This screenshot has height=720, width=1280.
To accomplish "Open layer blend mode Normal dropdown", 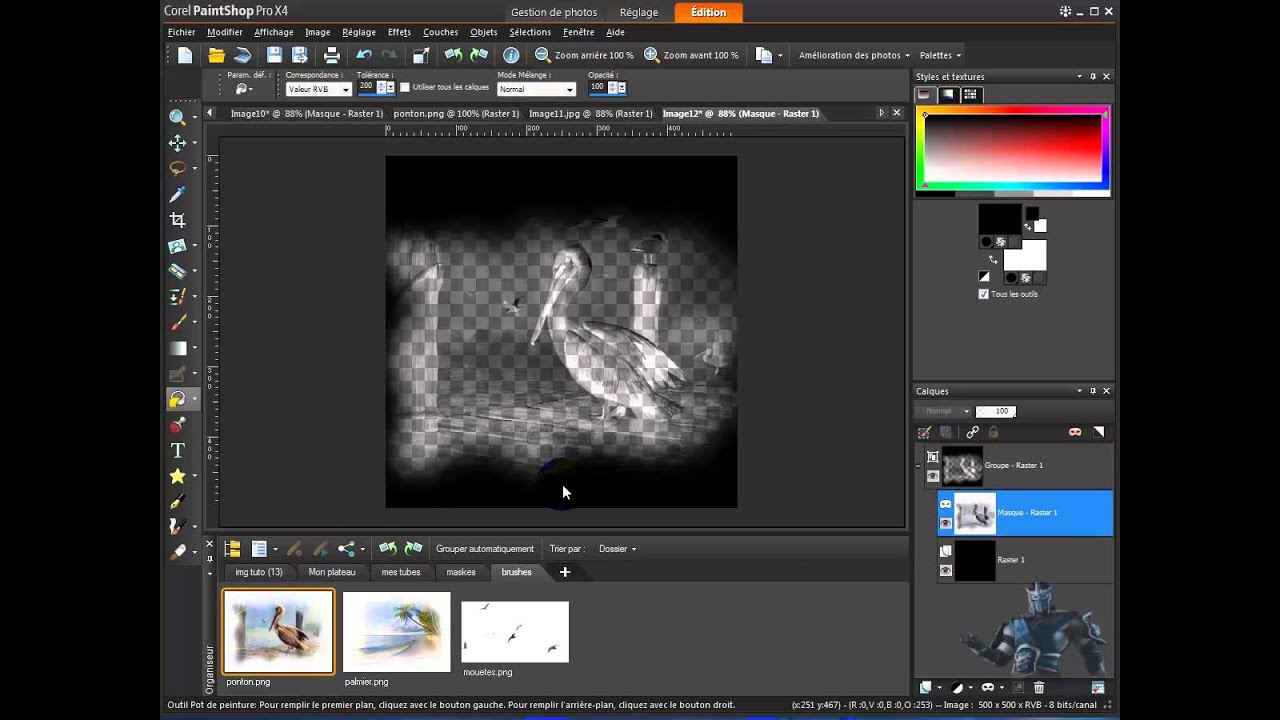I will coord(946,411).
